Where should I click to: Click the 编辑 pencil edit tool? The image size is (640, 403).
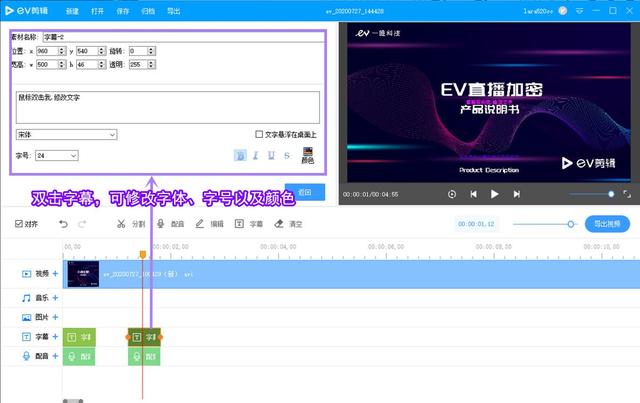point(209,224)
